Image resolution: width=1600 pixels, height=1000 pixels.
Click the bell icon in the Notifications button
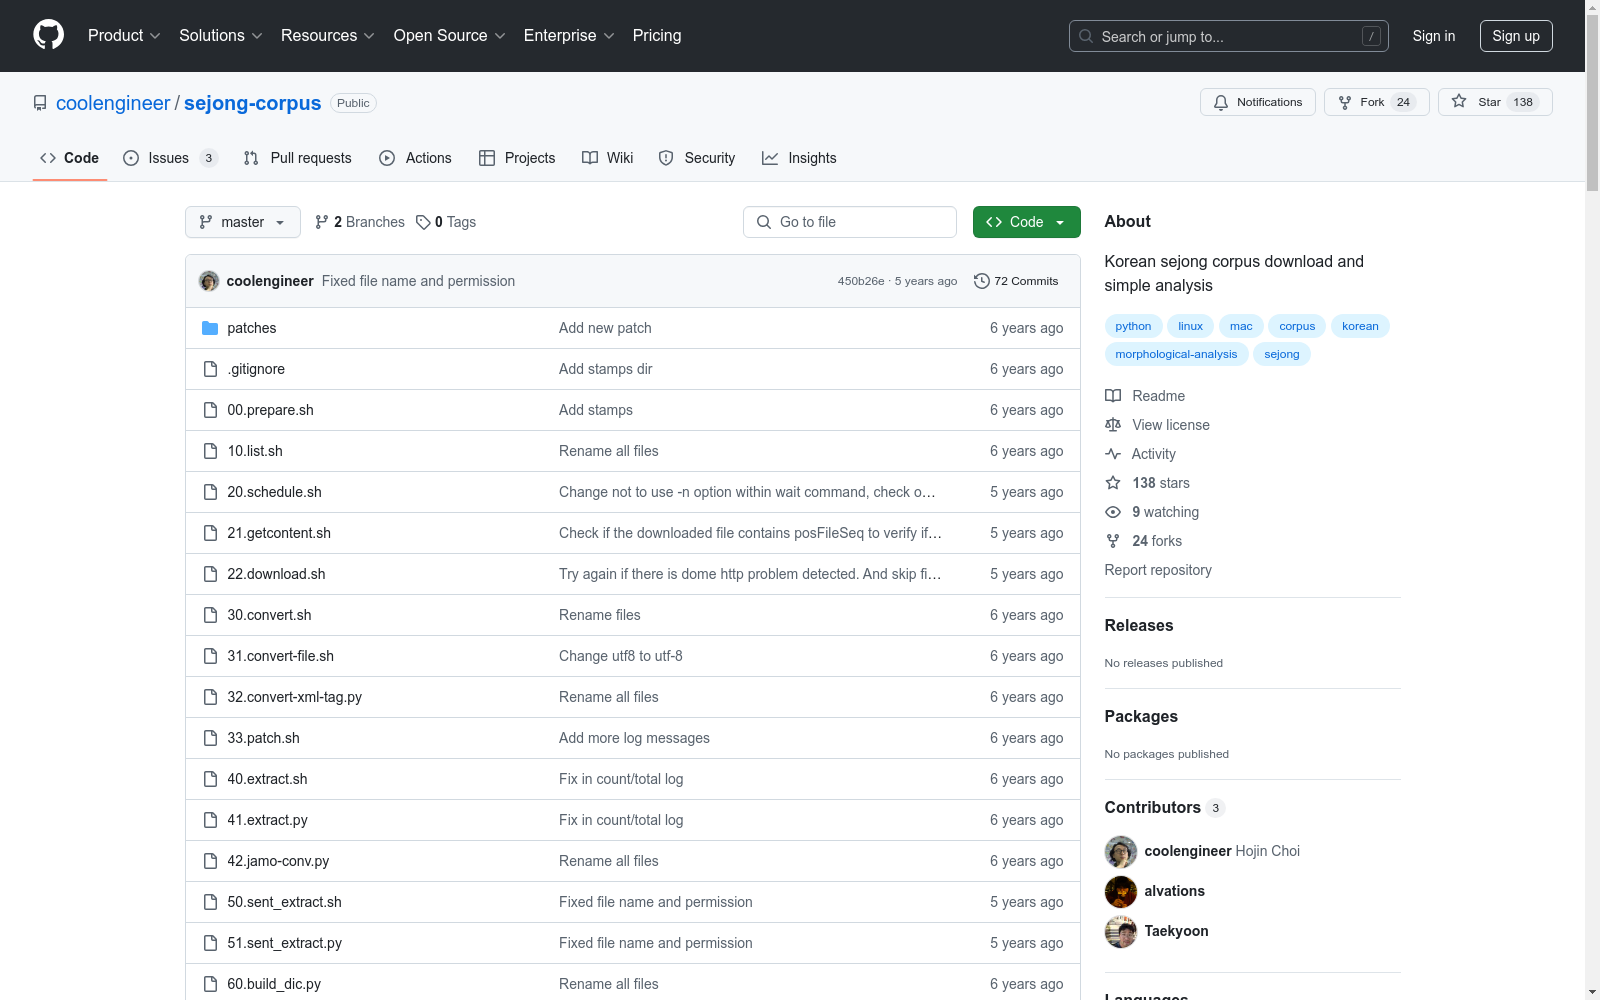(x=1221, y=102)
